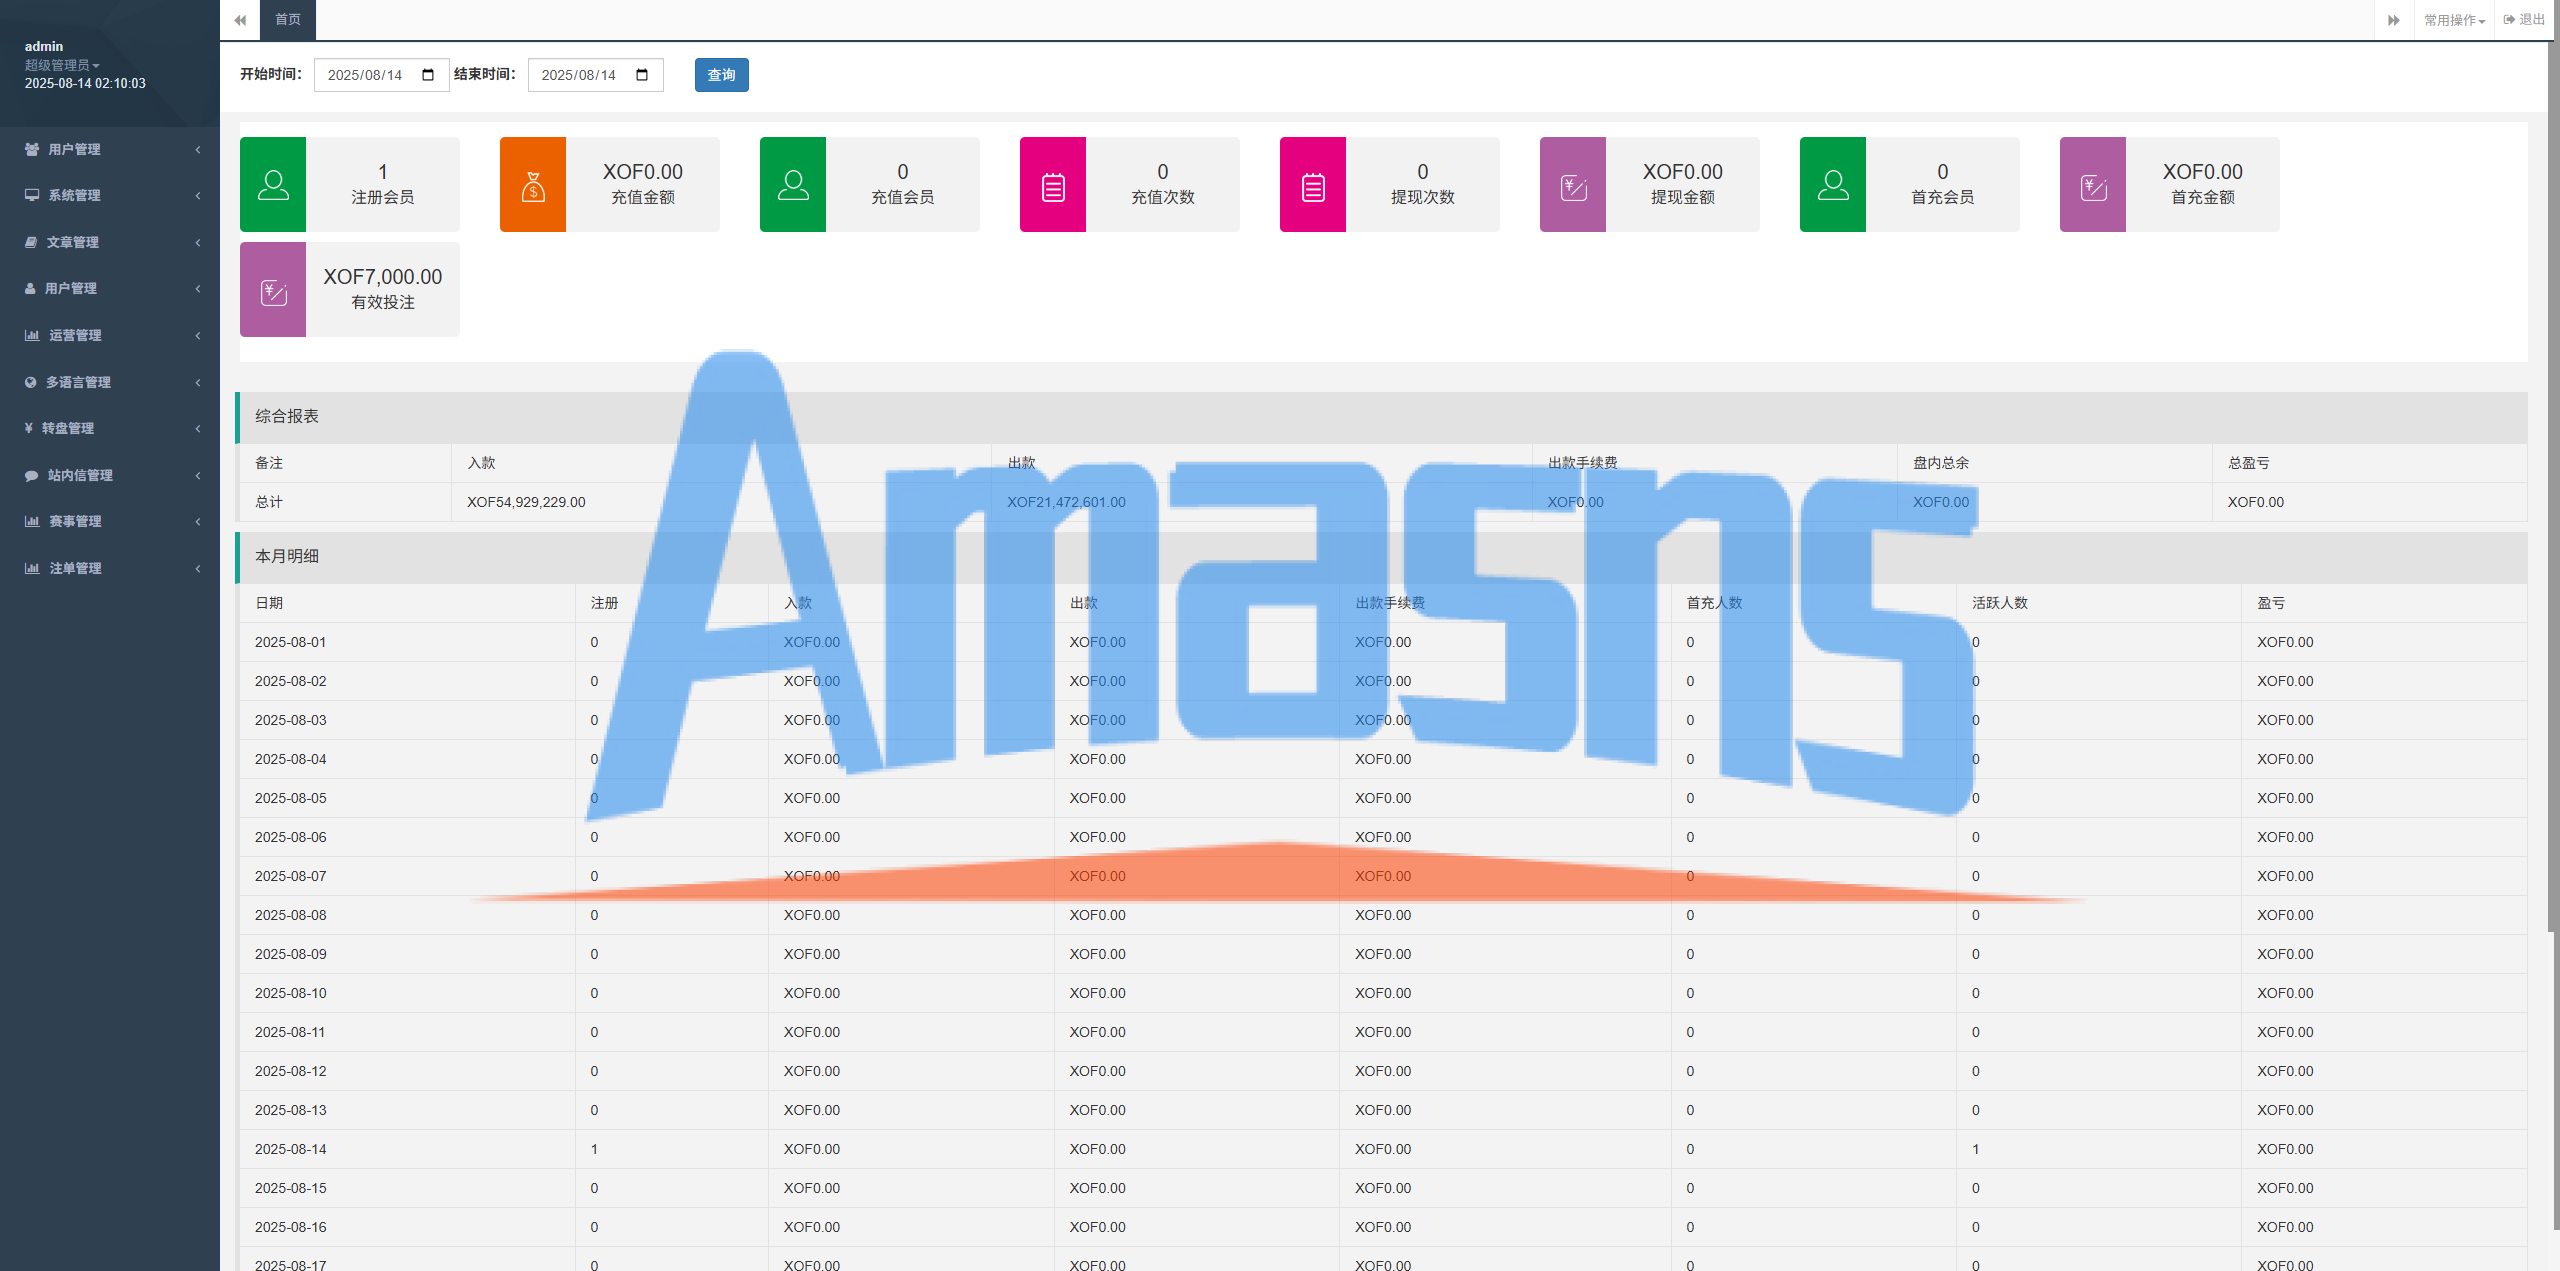
Task: Open the start date calendar picker
Action: 428,75
